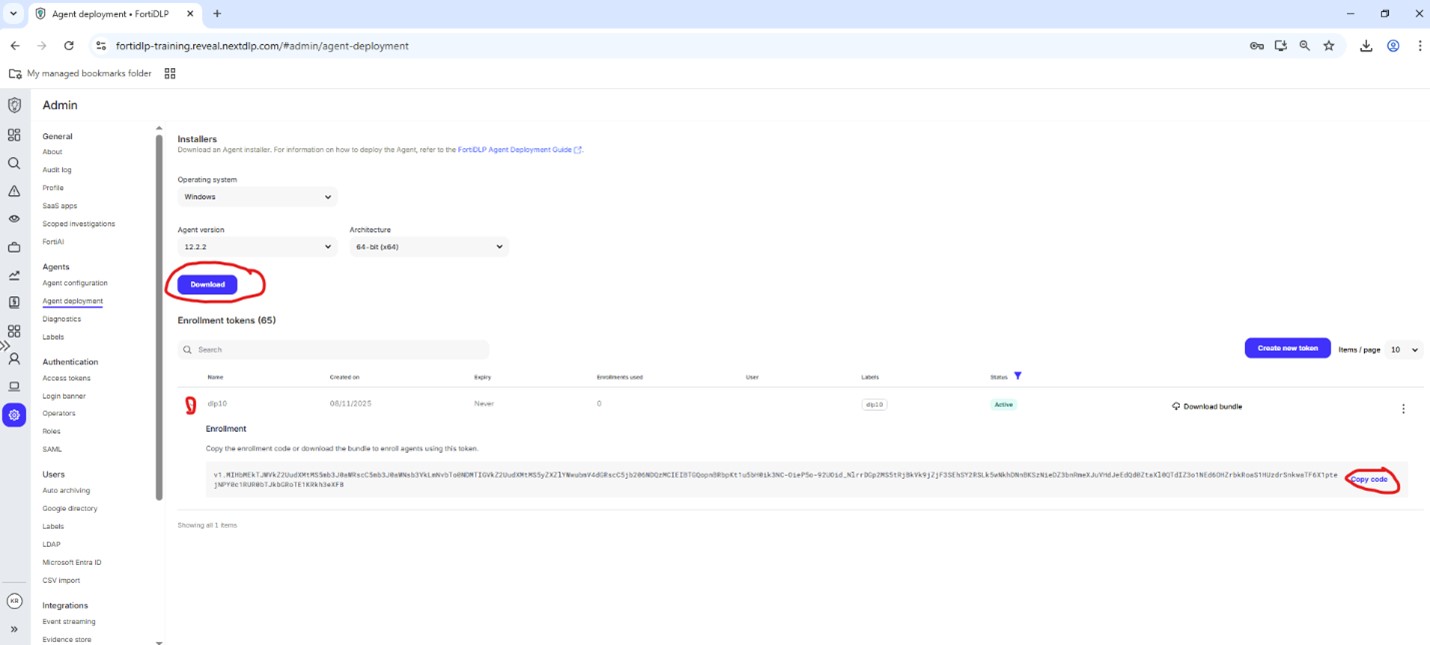This screenshot has width=1430, height=645.
Task: Click the blue Download installer button
Action: (x=208, y=284)
